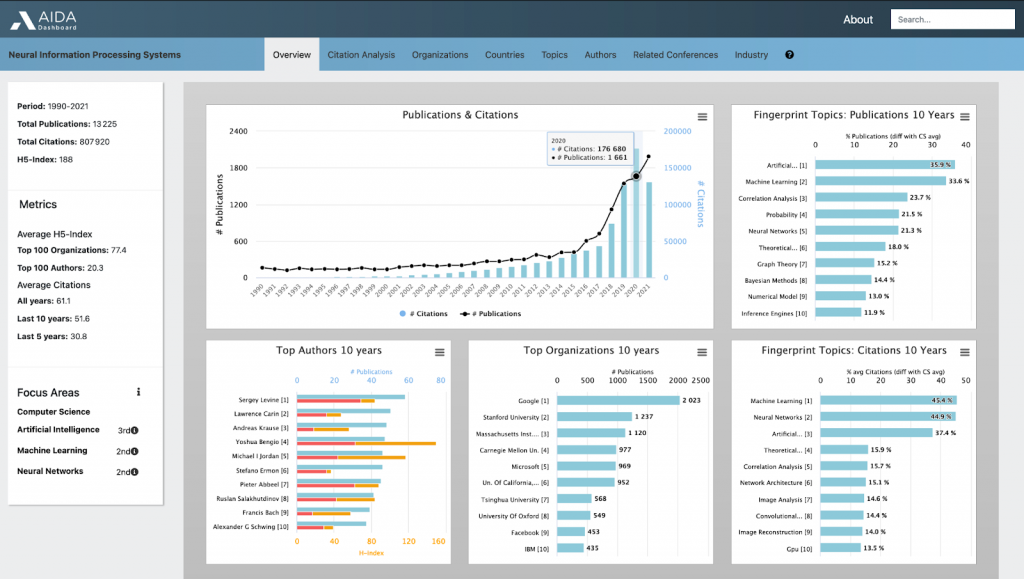
Task: Open the Top Authors chart hamburger menu
Action: click(439, 352)
